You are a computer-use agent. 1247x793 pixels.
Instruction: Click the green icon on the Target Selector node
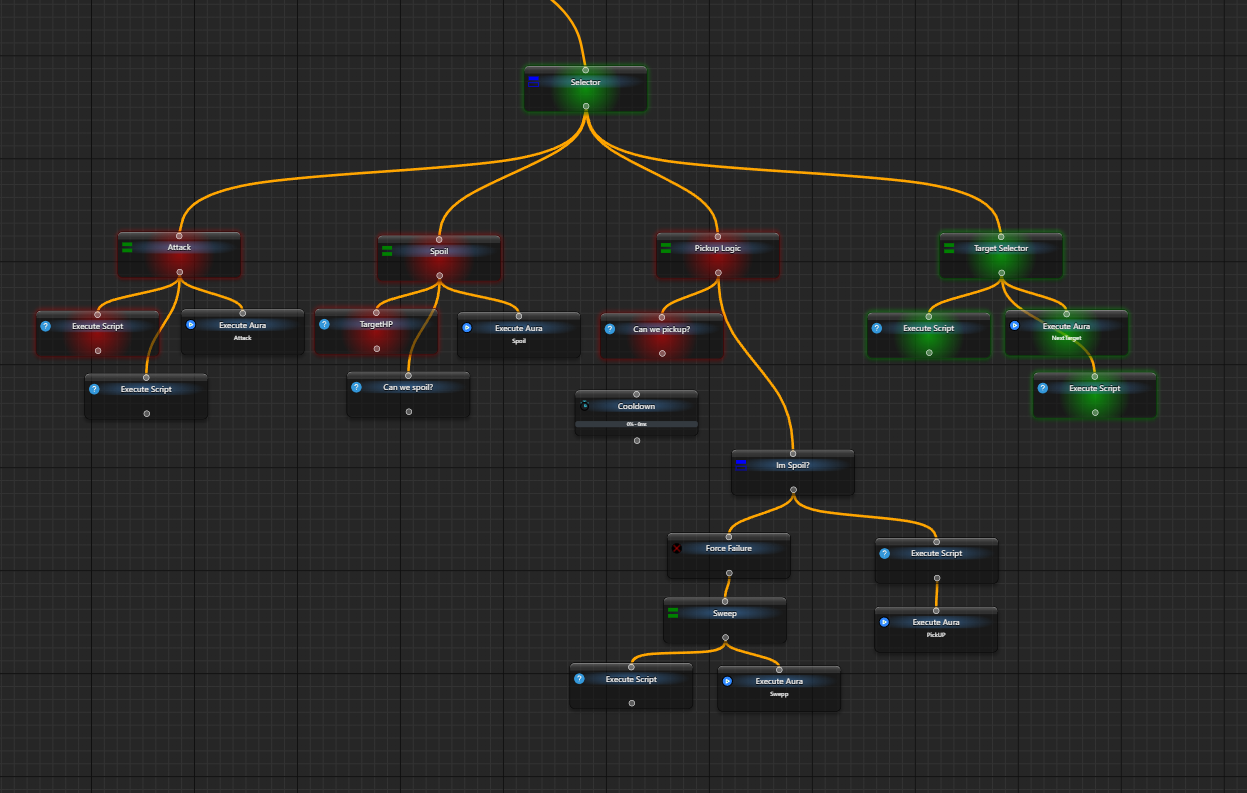949,248
